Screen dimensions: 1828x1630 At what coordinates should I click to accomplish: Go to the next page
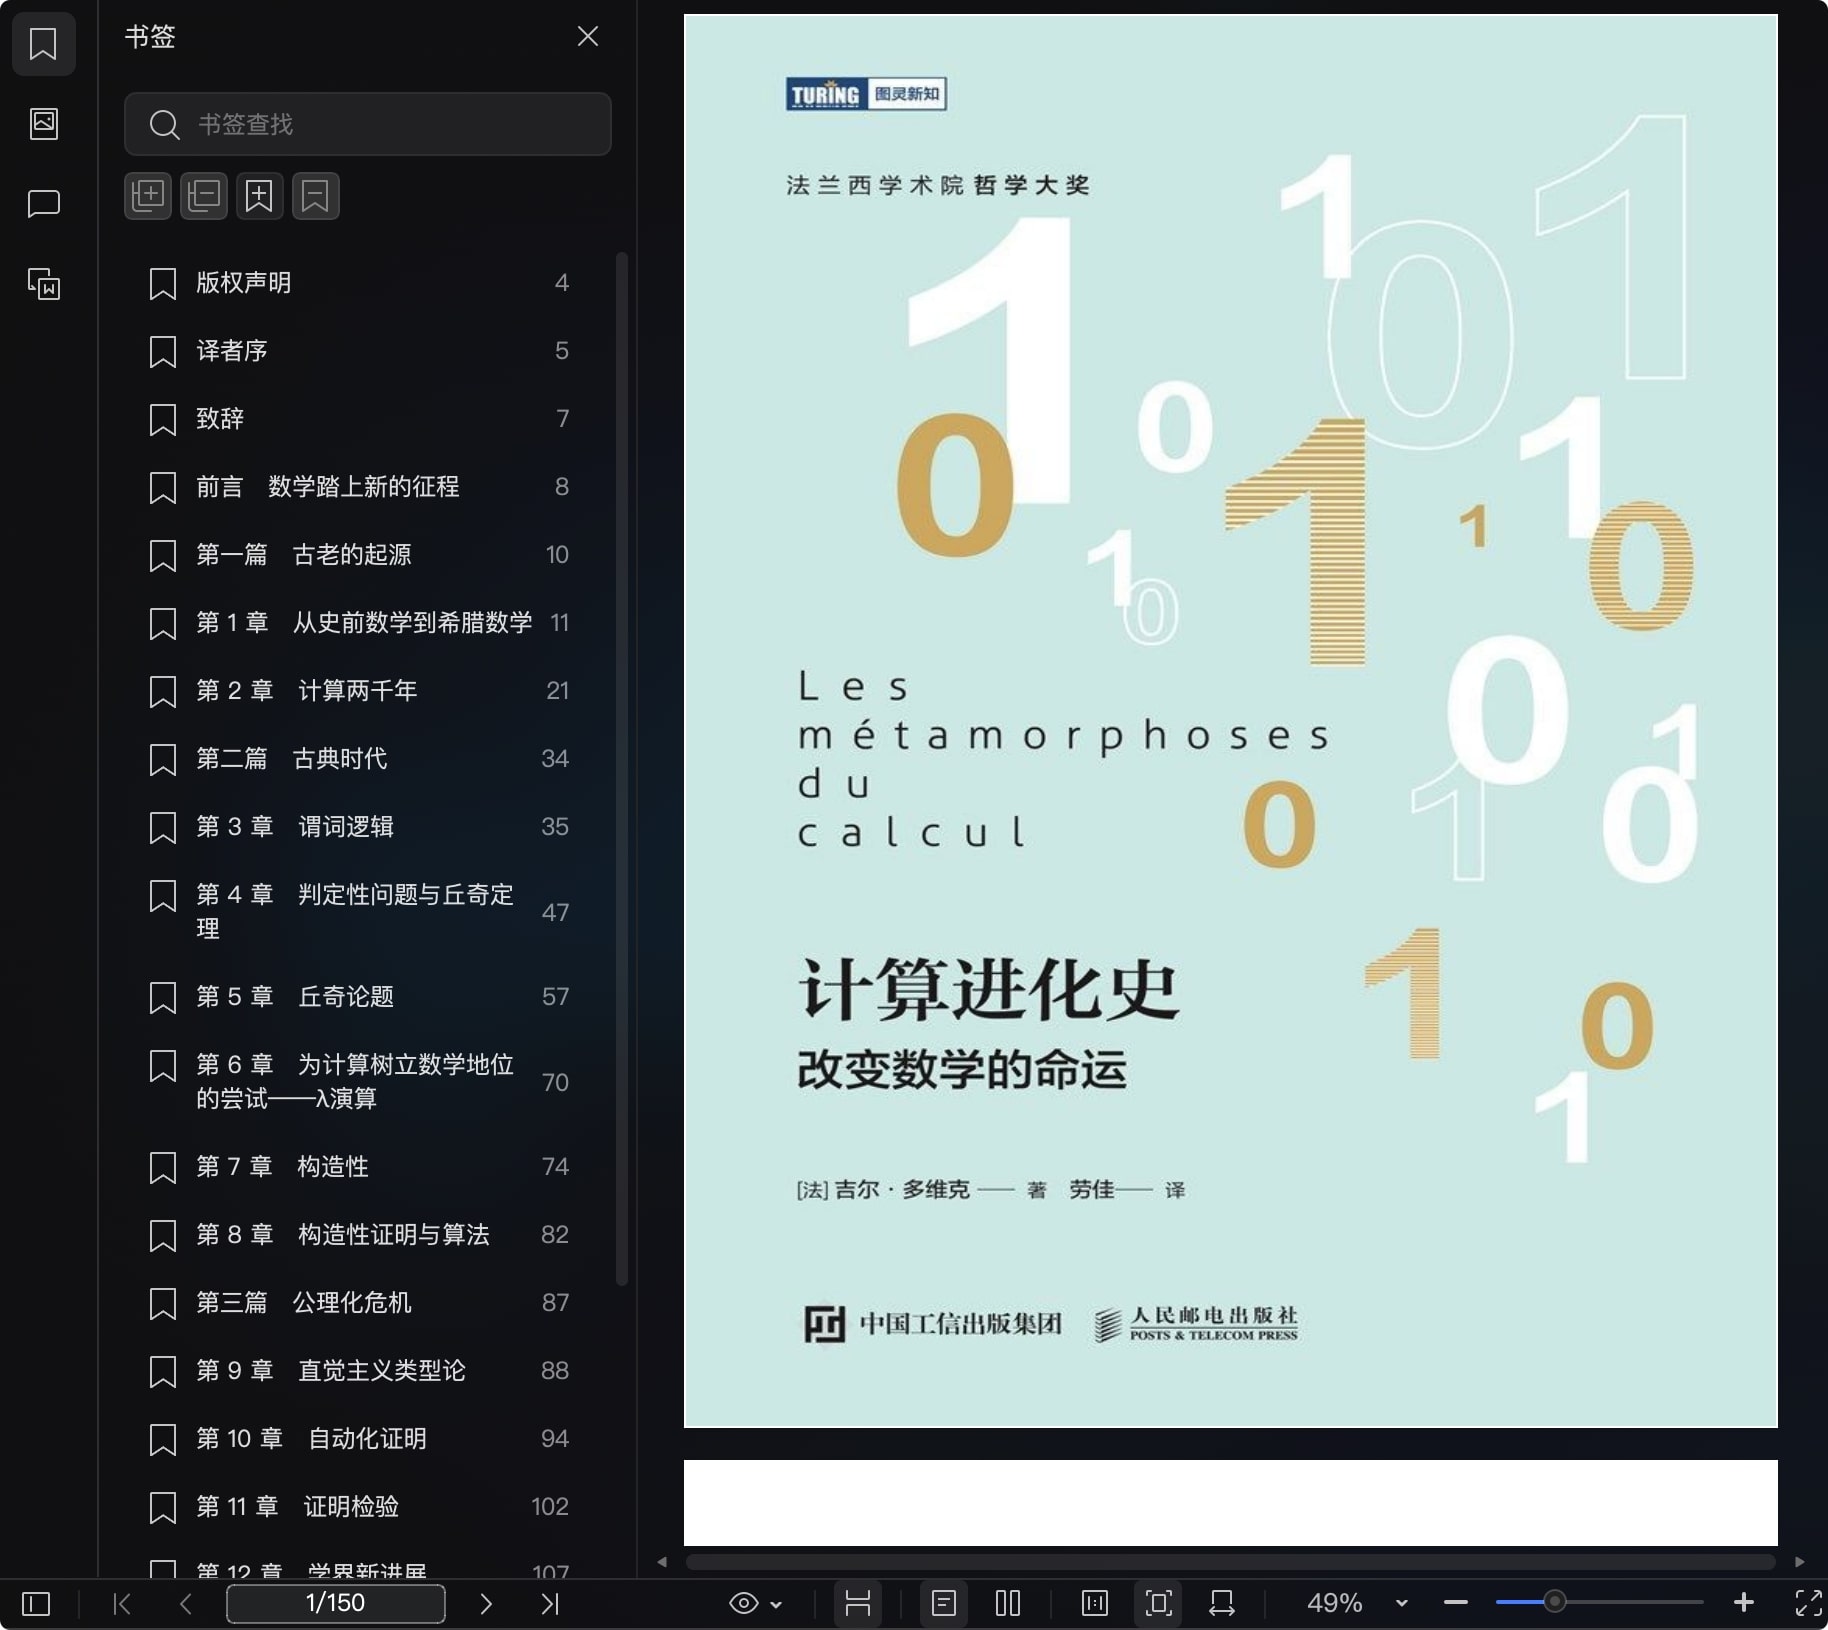coord(486,1604)
